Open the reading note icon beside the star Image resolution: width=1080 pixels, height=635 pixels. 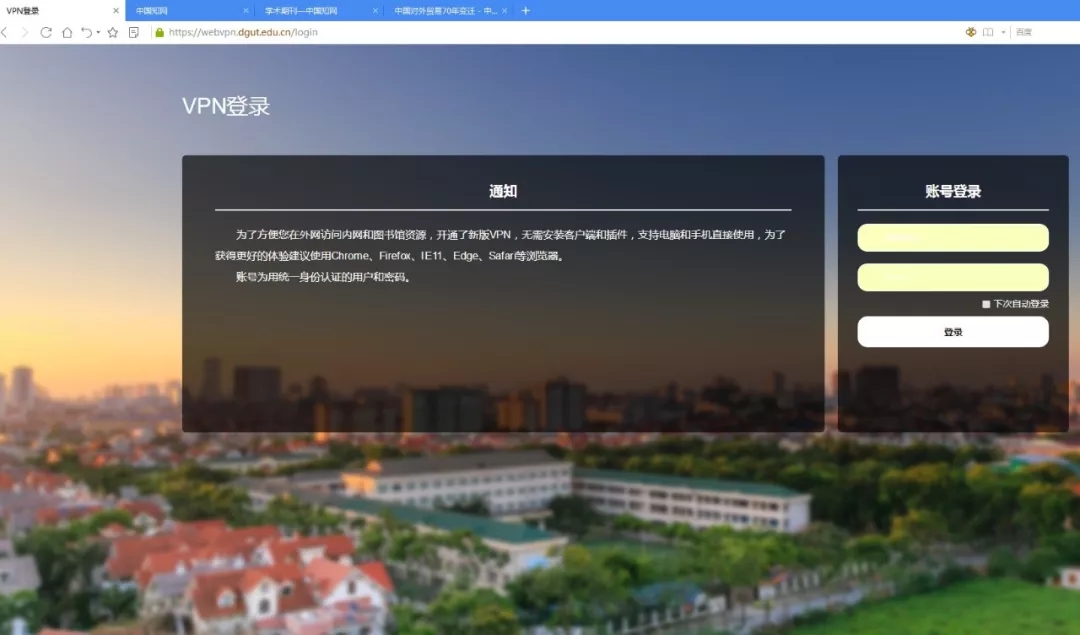(x=134, y=32)
